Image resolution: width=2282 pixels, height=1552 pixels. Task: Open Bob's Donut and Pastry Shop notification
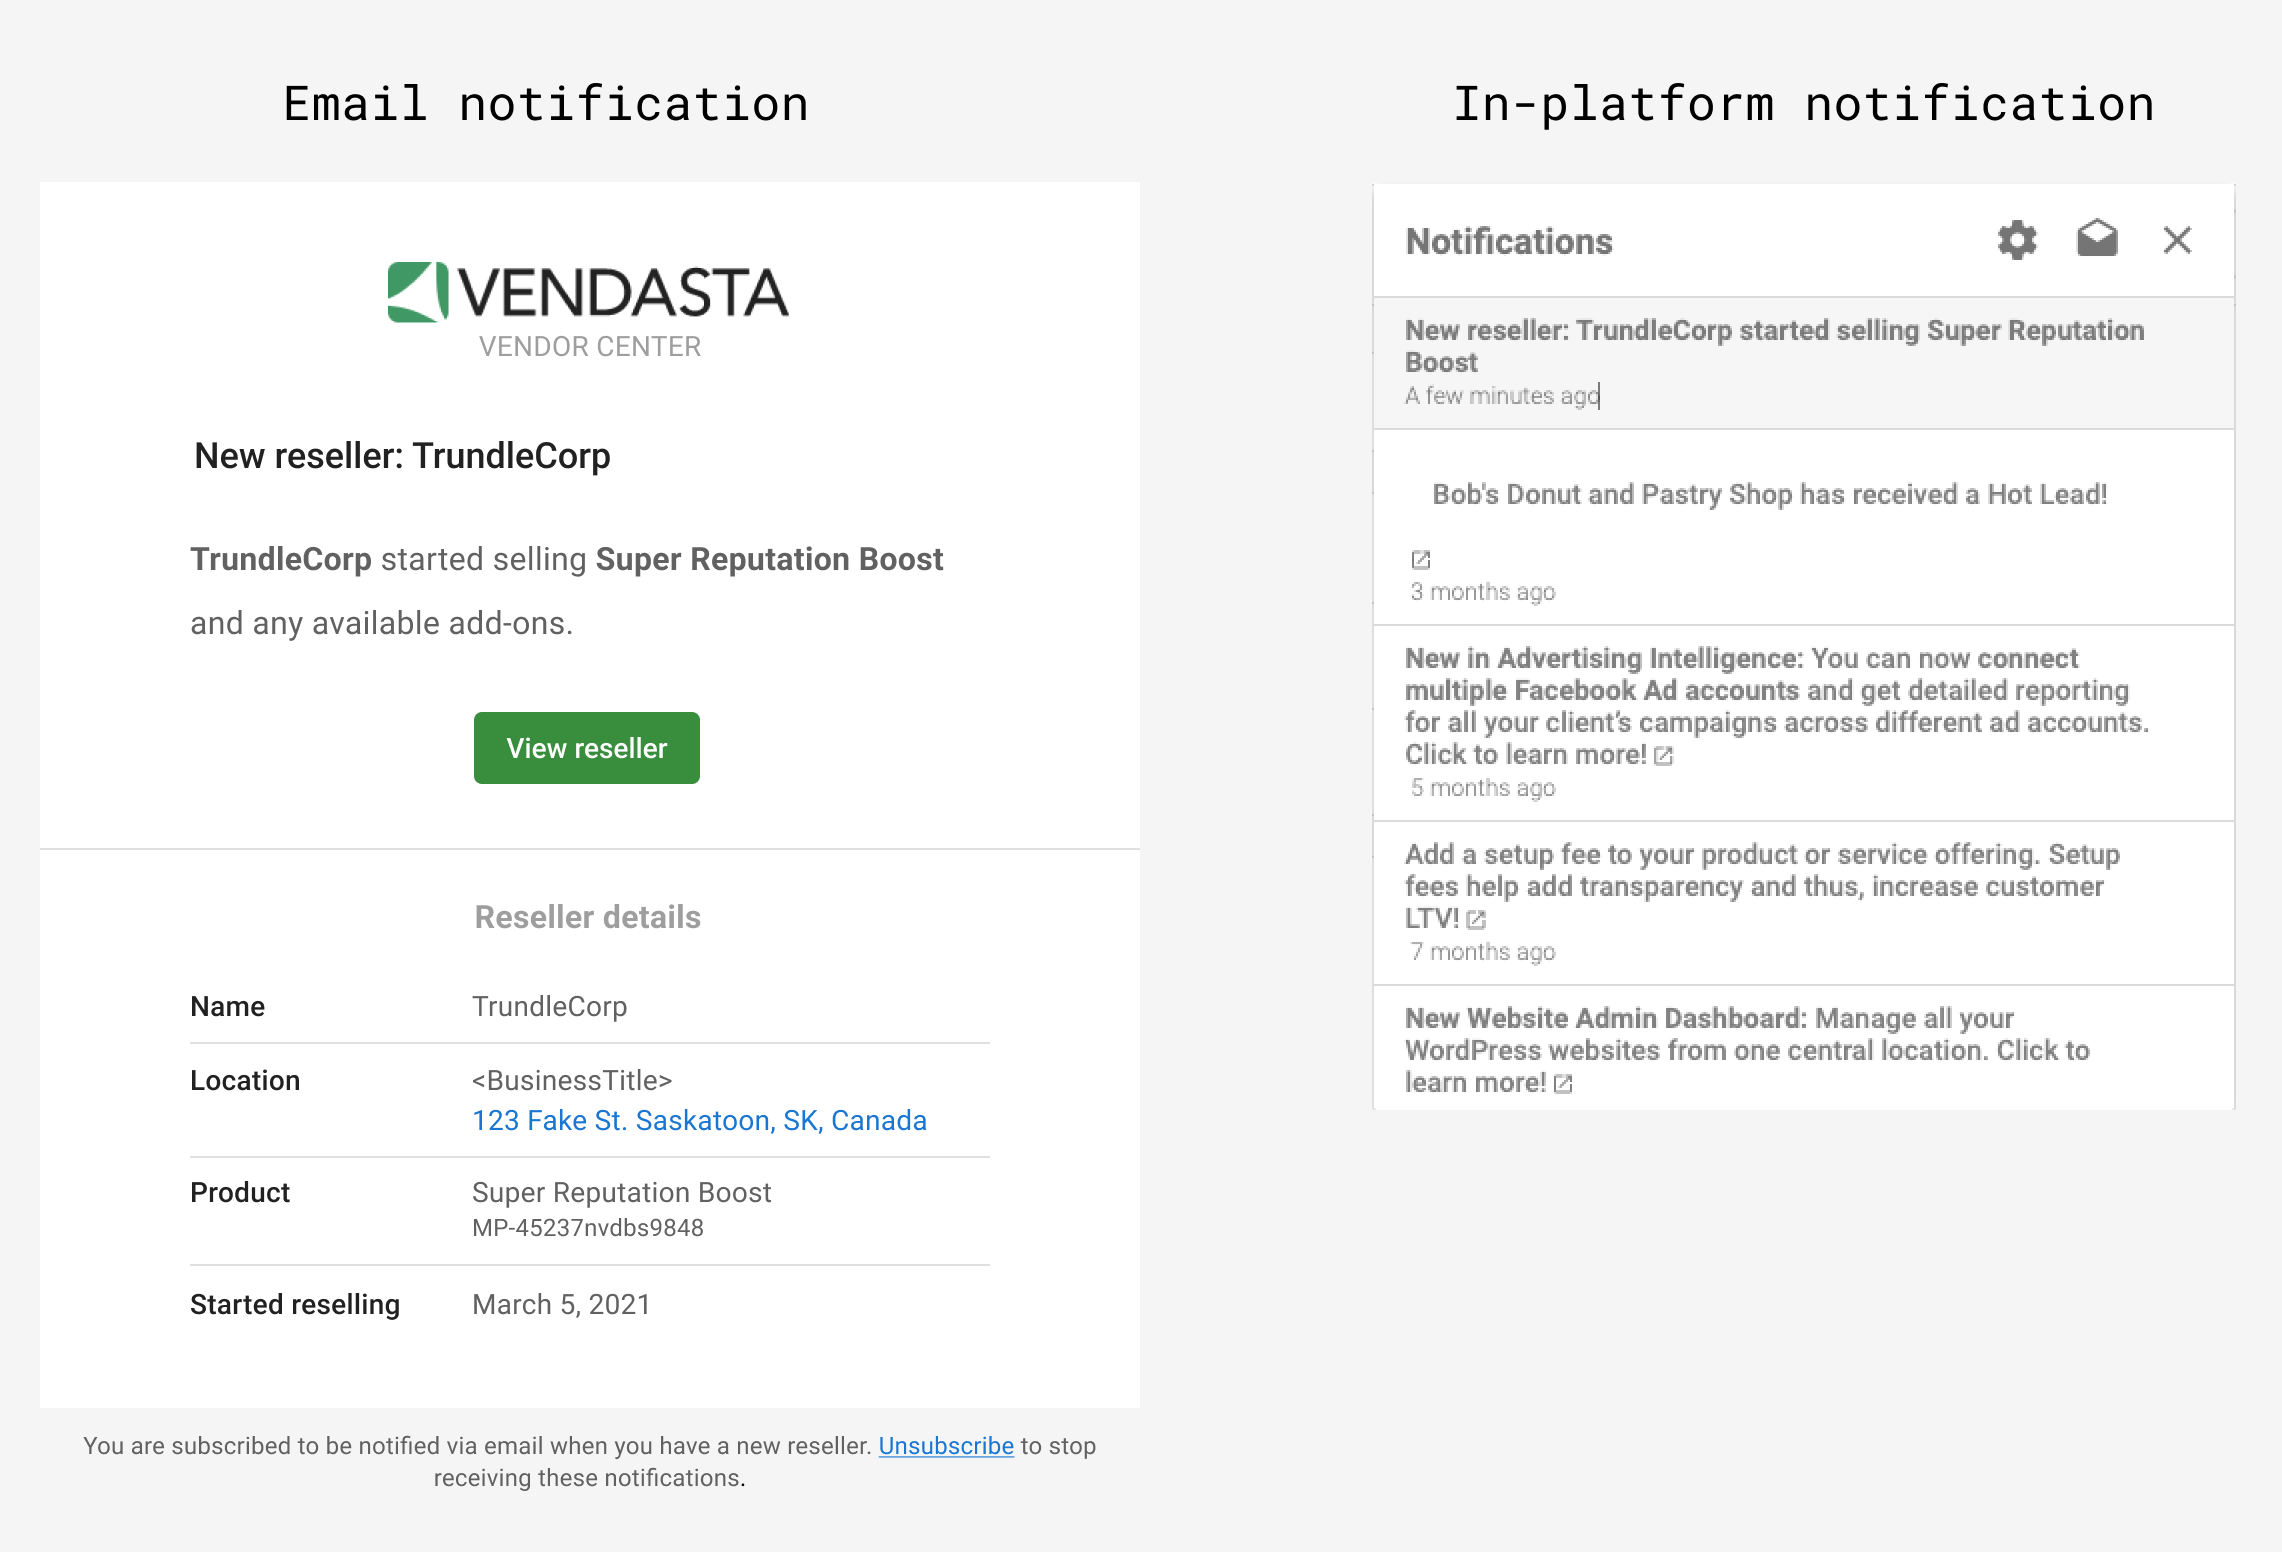coord(1804,528)
